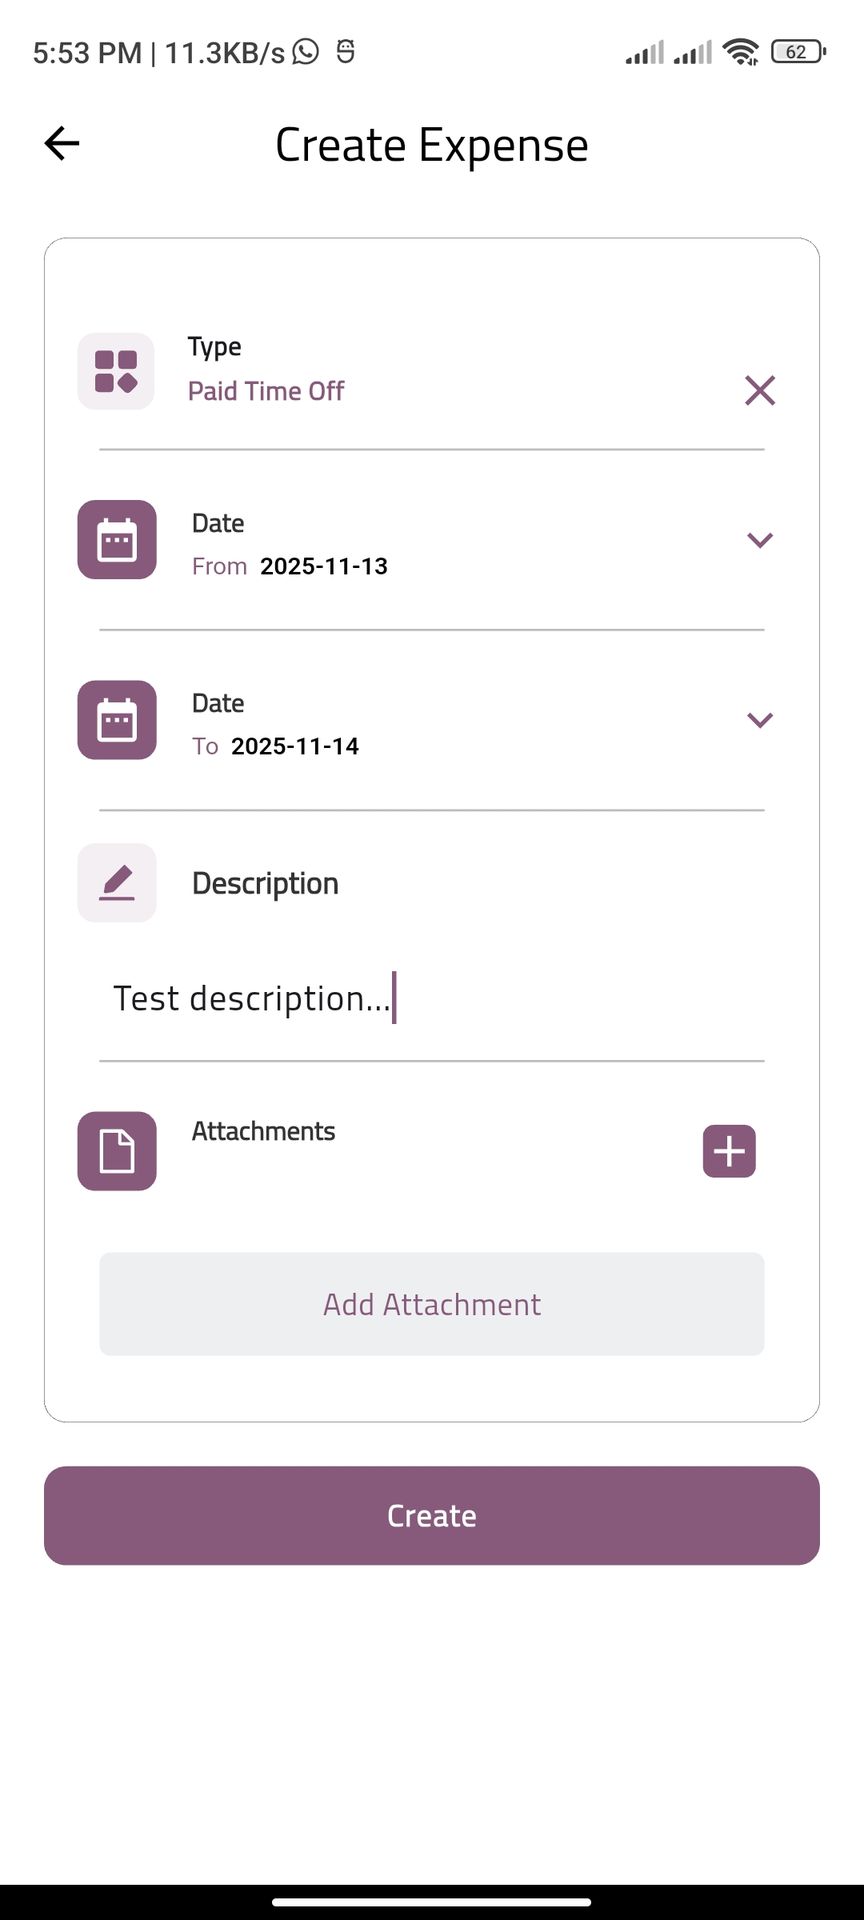Tap the battery indicator in status bar
The width and height of the screenshot is (864, 1920).
click(x=797, y=52)
